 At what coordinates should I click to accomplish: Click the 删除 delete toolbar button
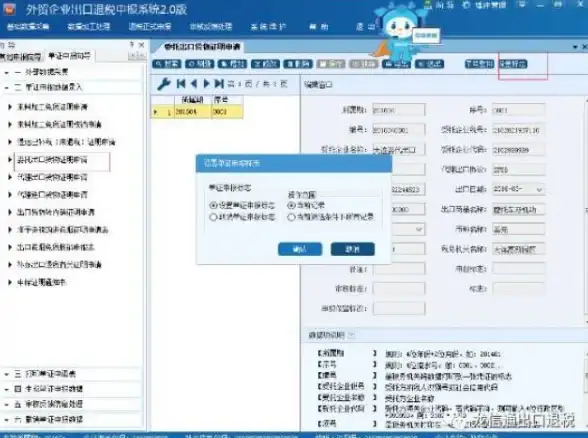(x=298, y=64)
